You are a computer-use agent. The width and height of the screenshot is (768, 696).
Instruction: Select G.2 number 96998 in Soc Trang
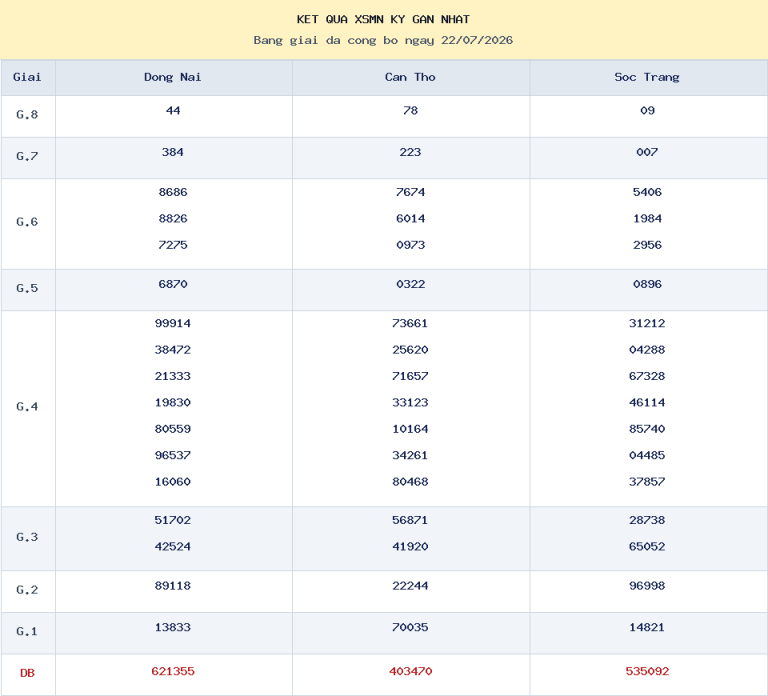(x=648, y=586)
